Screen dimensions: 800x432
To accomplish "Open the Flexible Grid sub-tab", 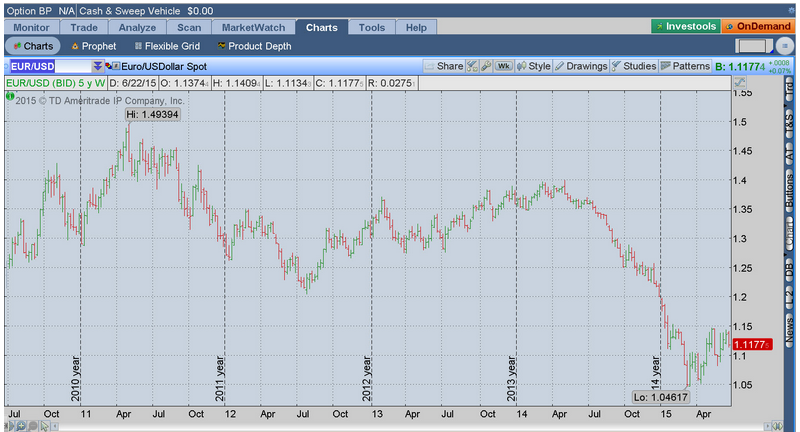I will [x=167, y=46].
